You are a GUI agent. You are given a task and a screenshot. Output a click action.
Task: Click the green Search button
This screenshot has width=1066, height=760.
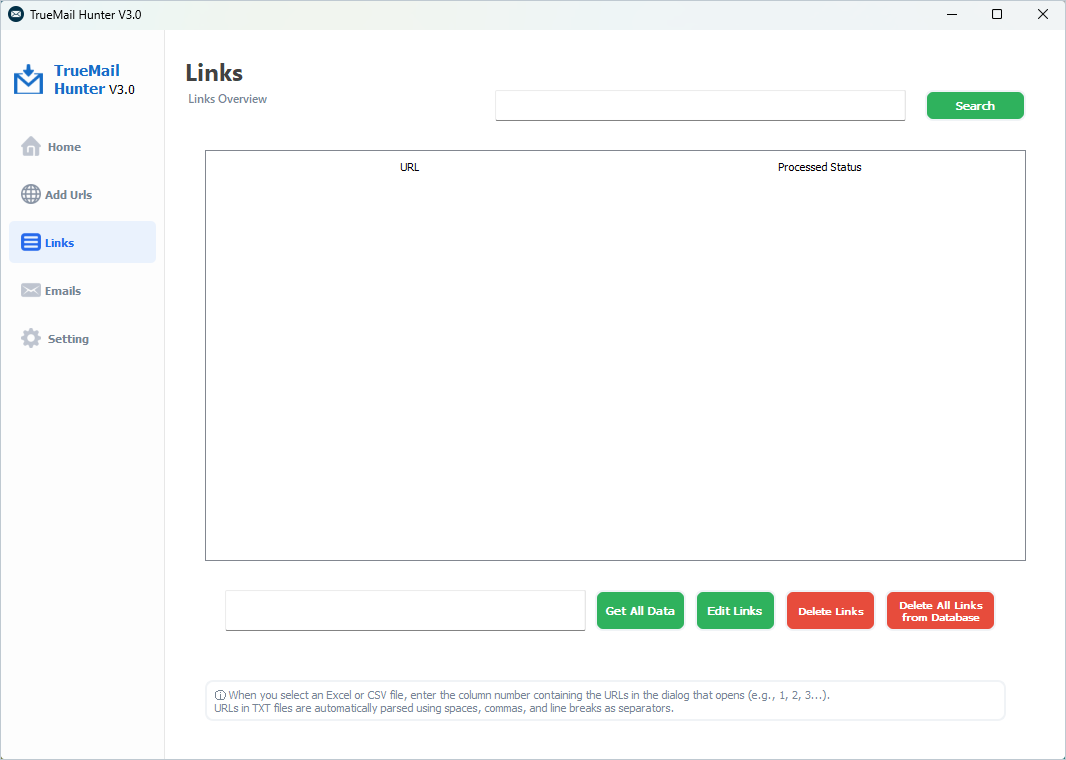[x=975, y=105]
